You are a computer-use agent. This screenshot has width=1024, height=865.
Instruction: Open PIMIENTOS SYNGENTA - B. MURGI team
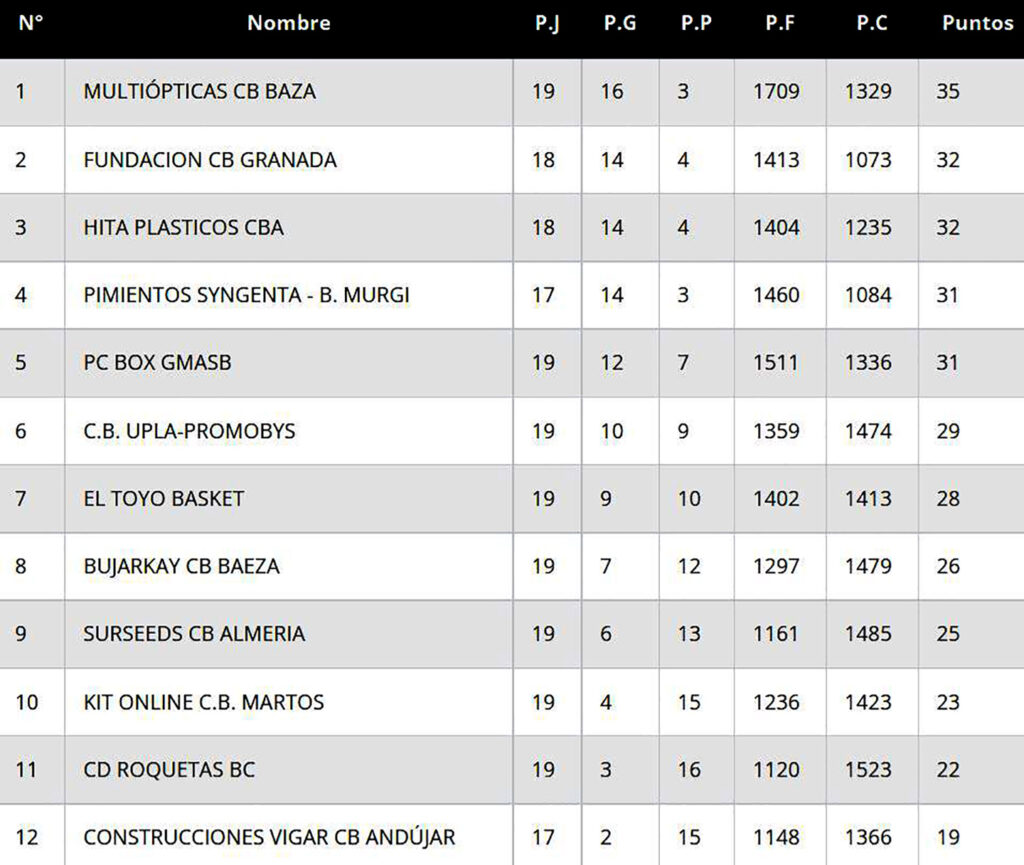[246, 295]
